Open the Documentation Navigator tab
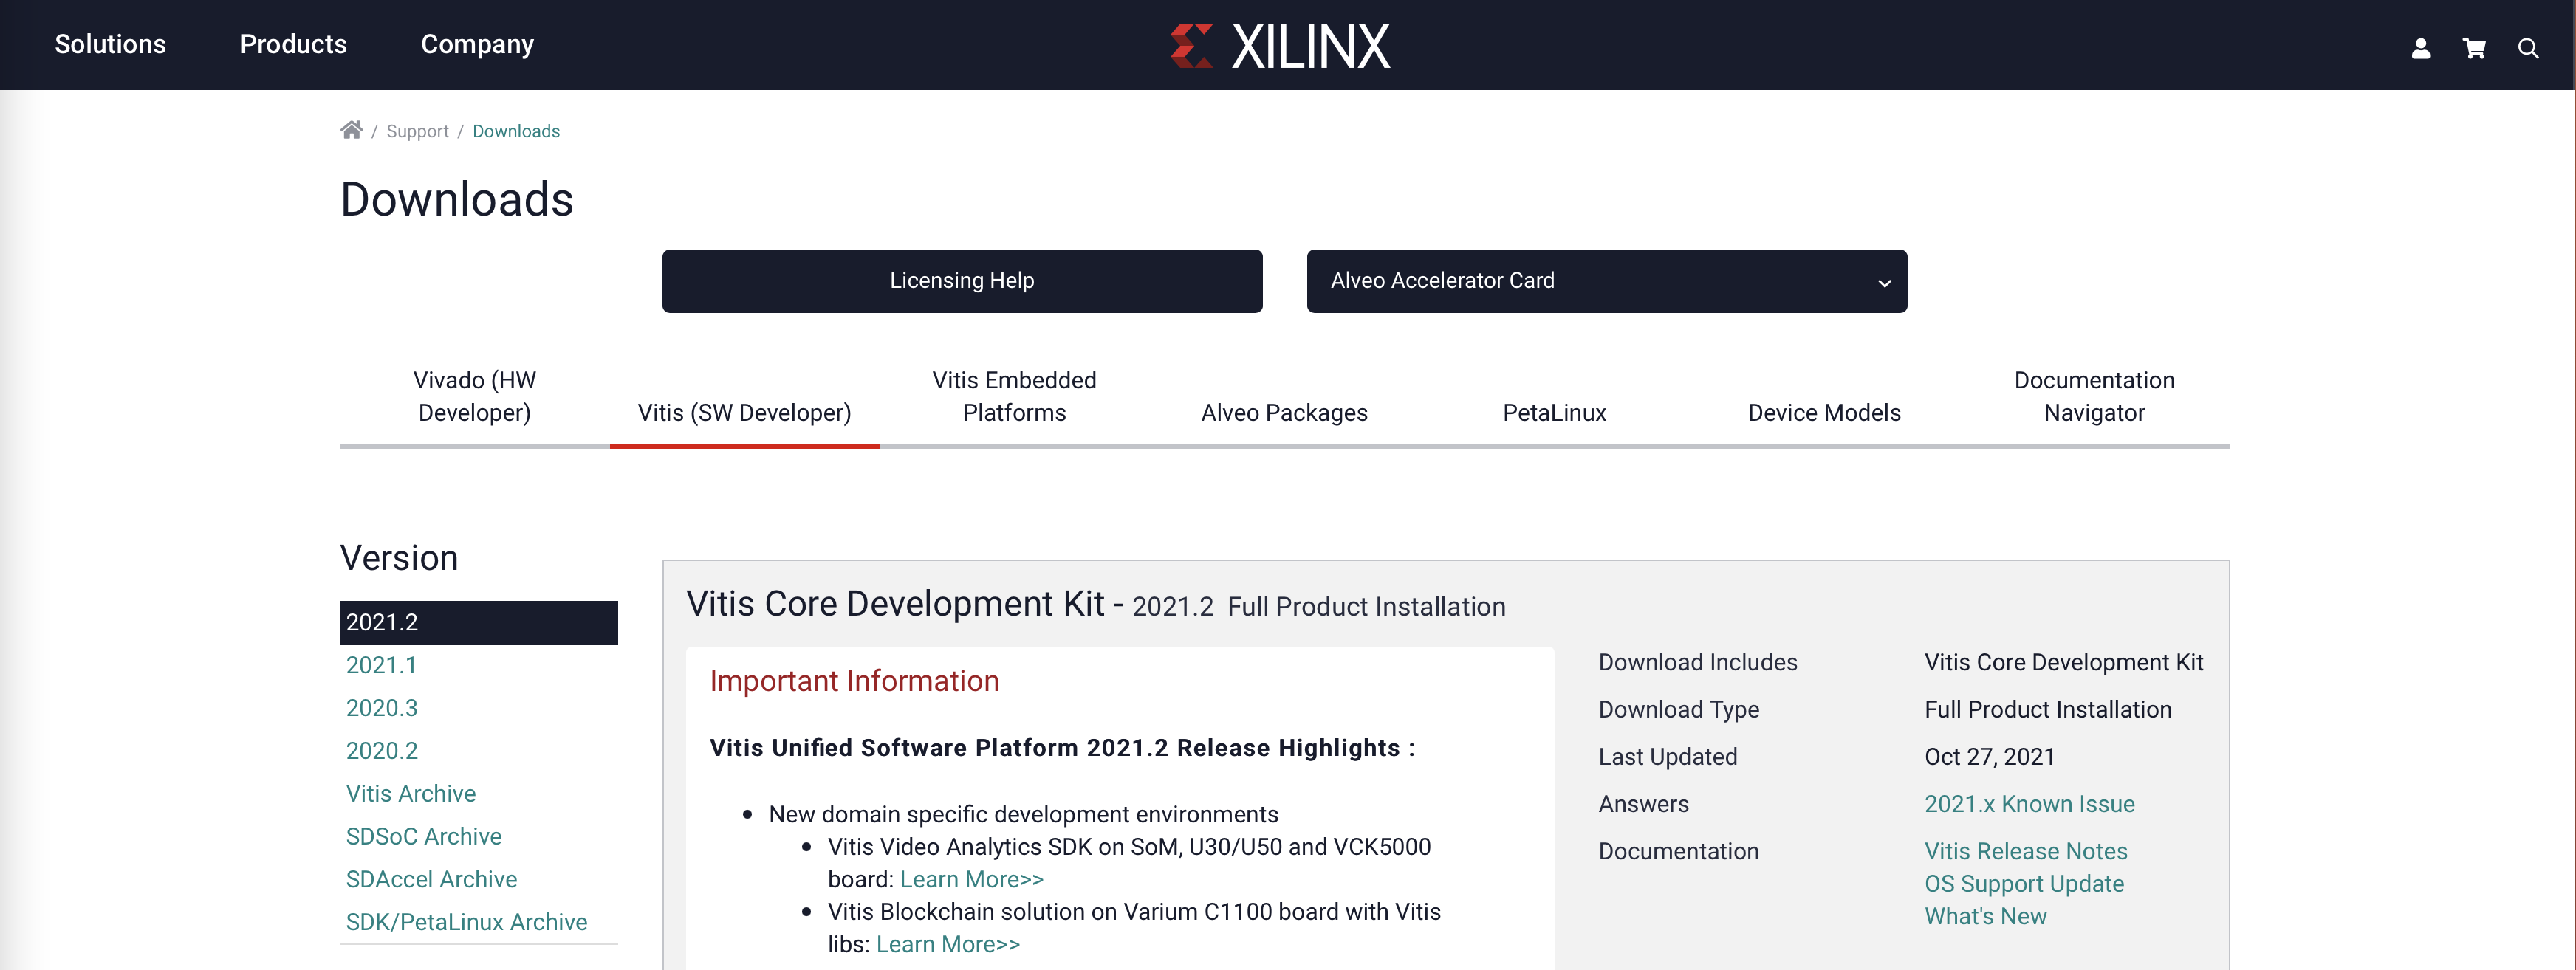This screenshot has height=970, width=2576. coord(2094,396)
